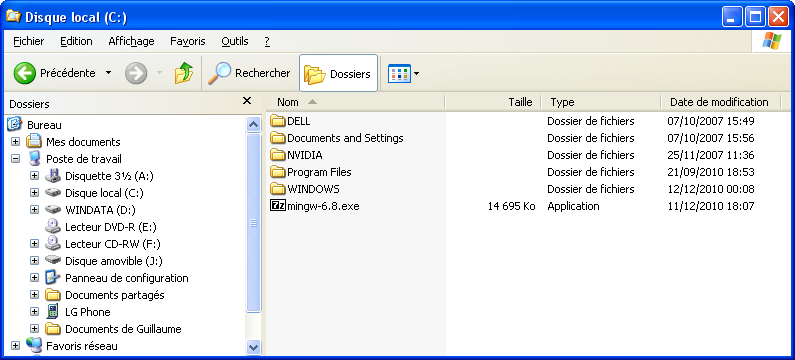
Task: Sort by the Nom column header
Action: [355, 102]
